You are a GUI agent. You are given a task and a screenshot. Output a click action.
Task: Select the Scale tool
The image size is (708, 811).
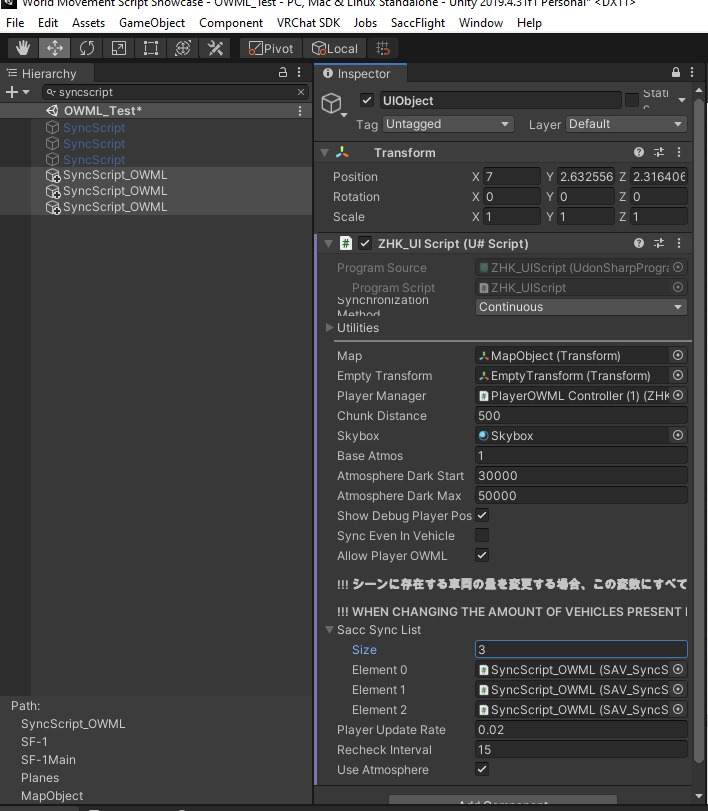click(x=118, y=49)
